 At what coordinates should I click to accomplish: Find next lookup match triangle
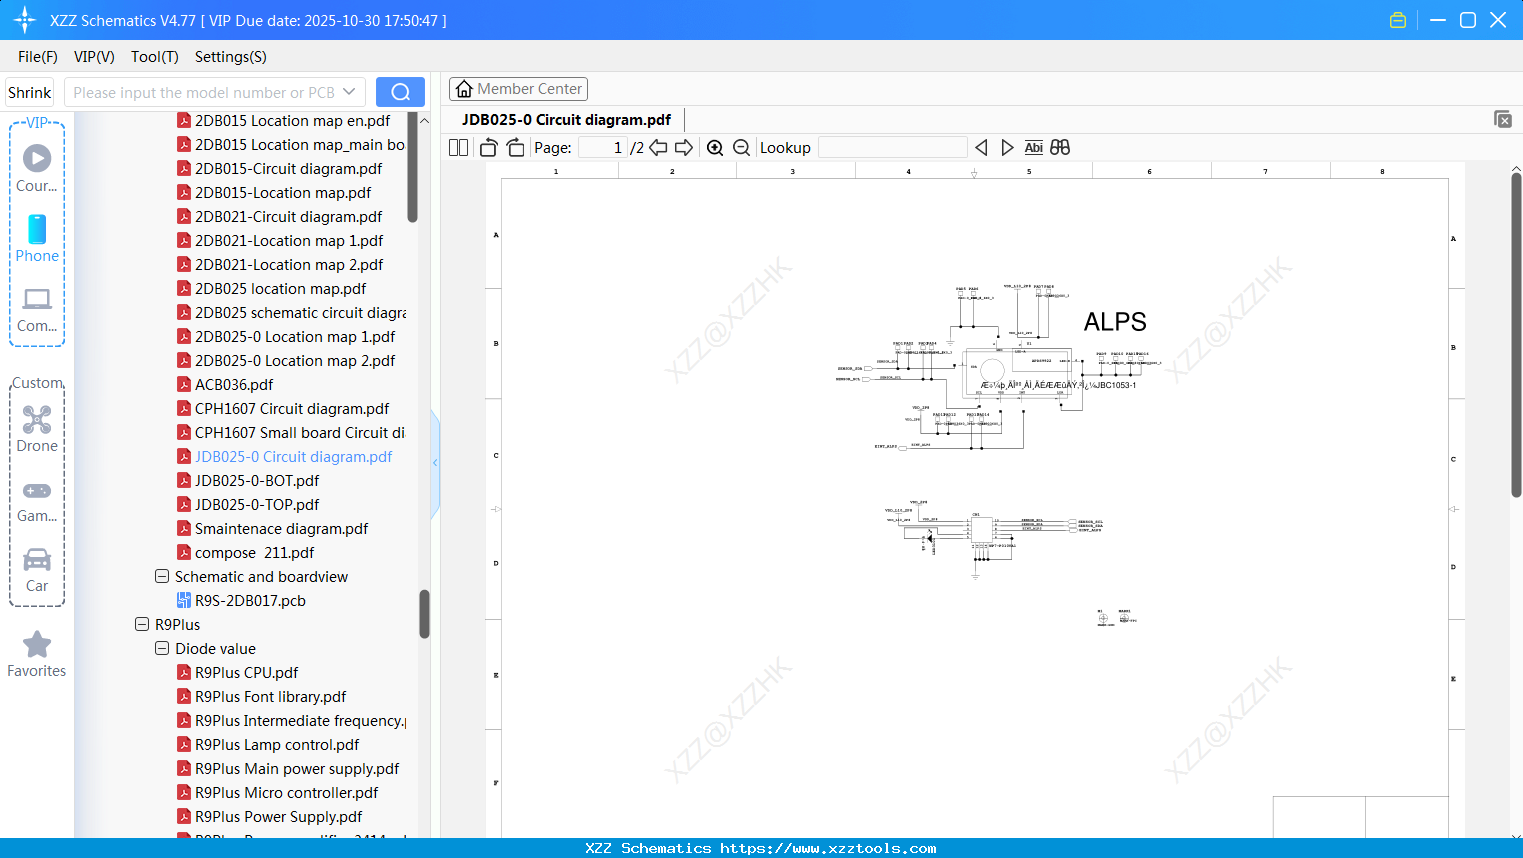click(1007, 147)
